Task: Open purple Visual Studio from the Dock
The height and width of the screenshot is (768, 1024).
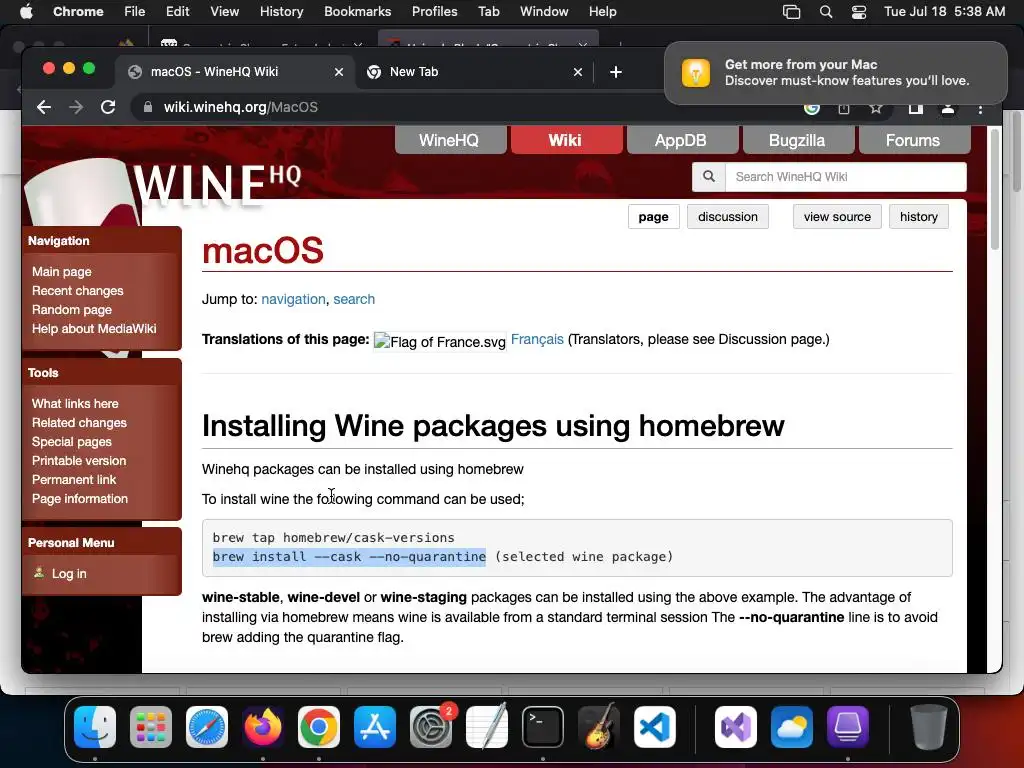Action: [x=736, y=727]
